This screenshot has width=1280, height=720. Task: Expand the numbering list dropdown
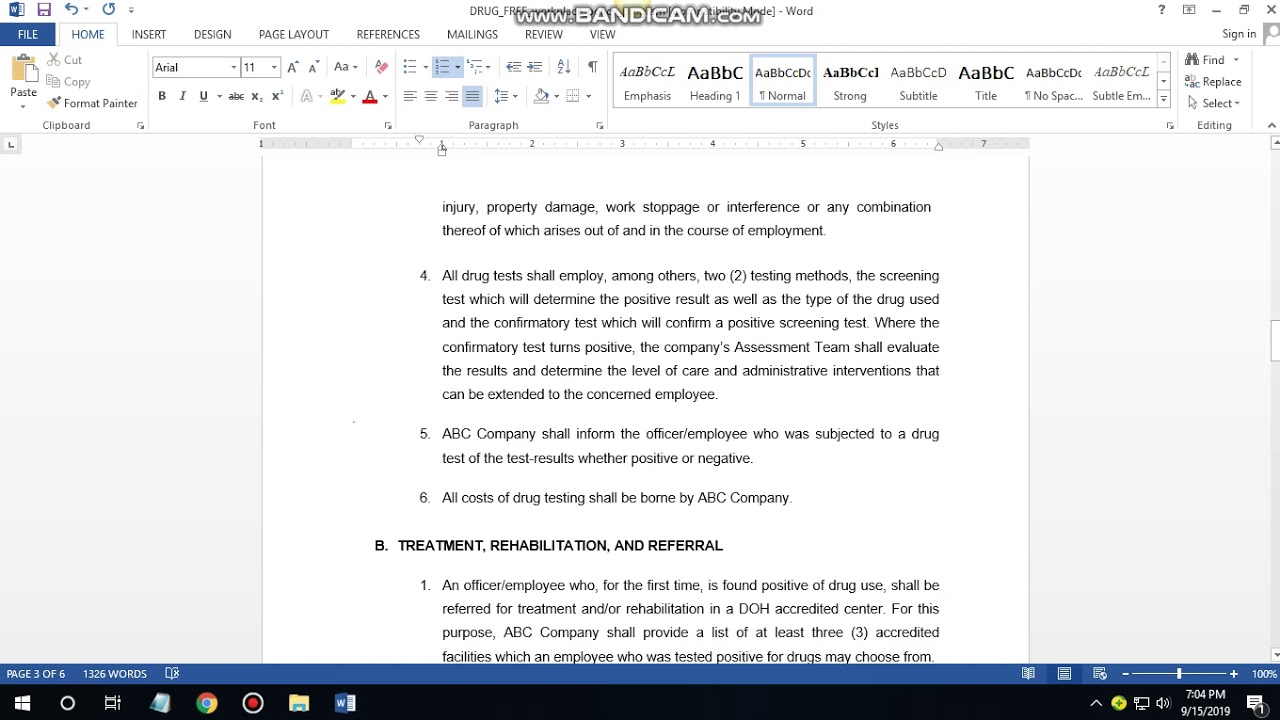pos(458,67)
